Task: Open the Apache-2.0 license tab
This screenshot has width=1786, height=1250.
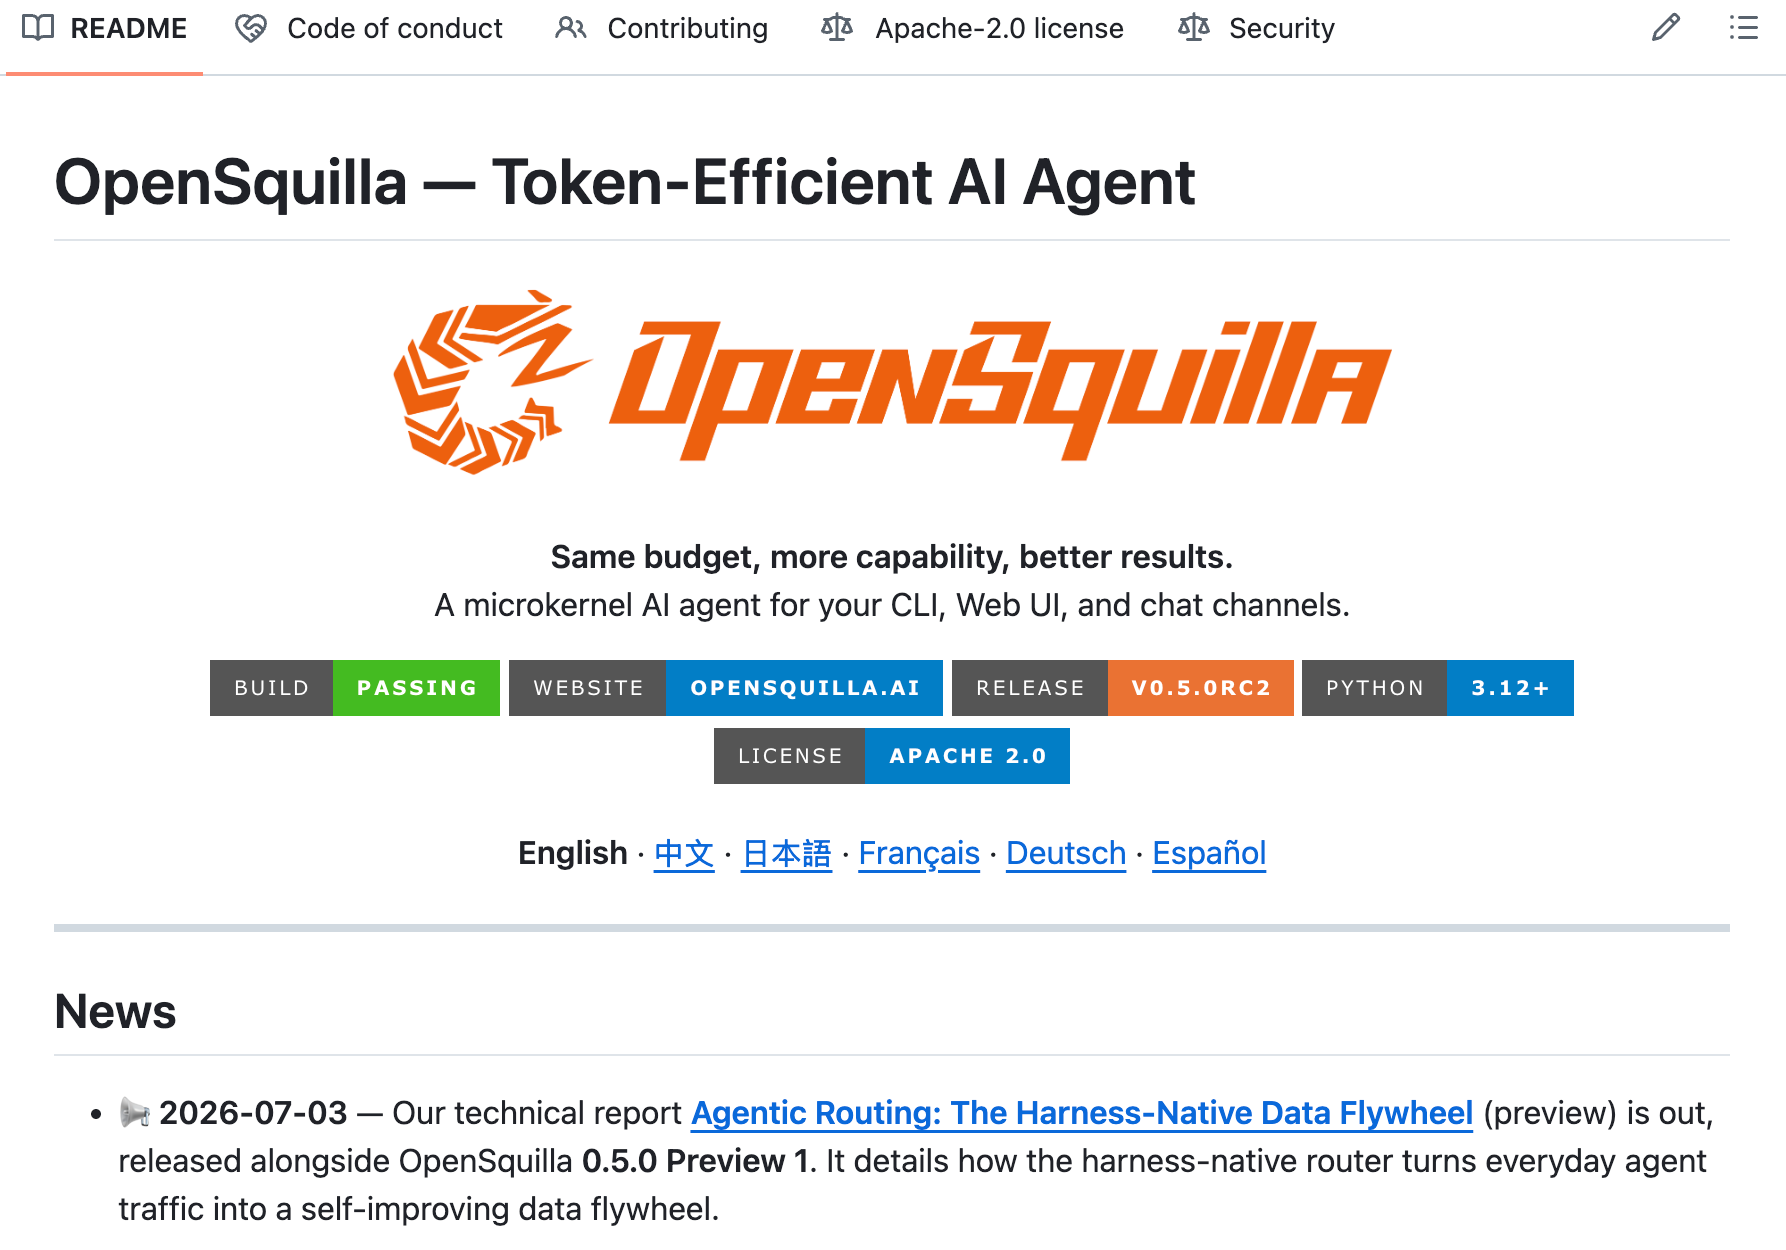Action: point(973,29)
